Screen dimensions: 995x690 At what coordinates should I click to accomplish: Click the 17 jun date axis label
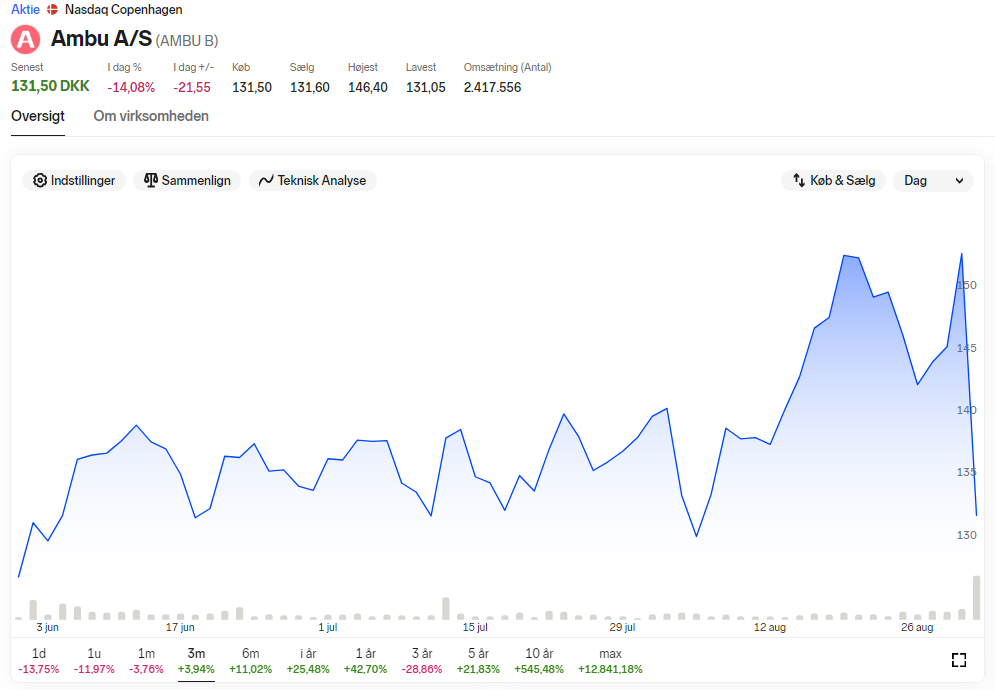click(180, 627)
